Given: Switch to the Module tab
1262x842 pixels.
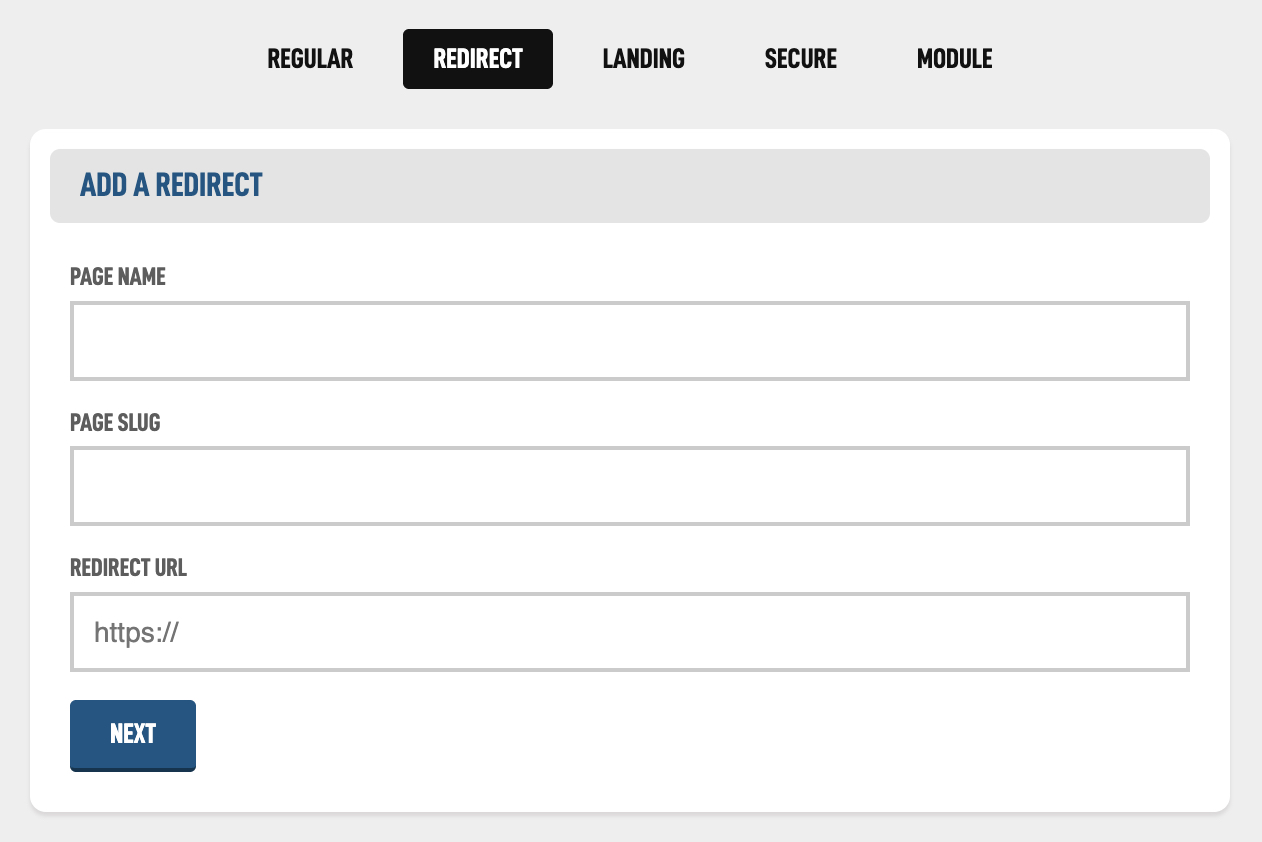Looking at the screenshot, I should click(954, 59).
